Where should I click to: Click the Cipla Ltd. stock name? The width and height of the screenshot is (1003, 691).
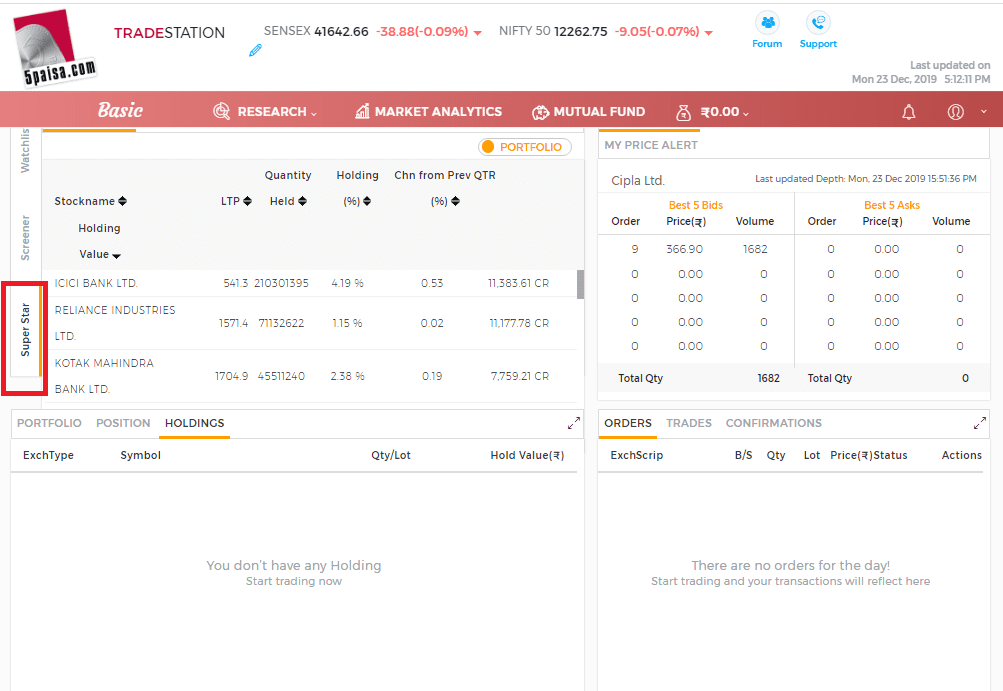tap(638, 180)
